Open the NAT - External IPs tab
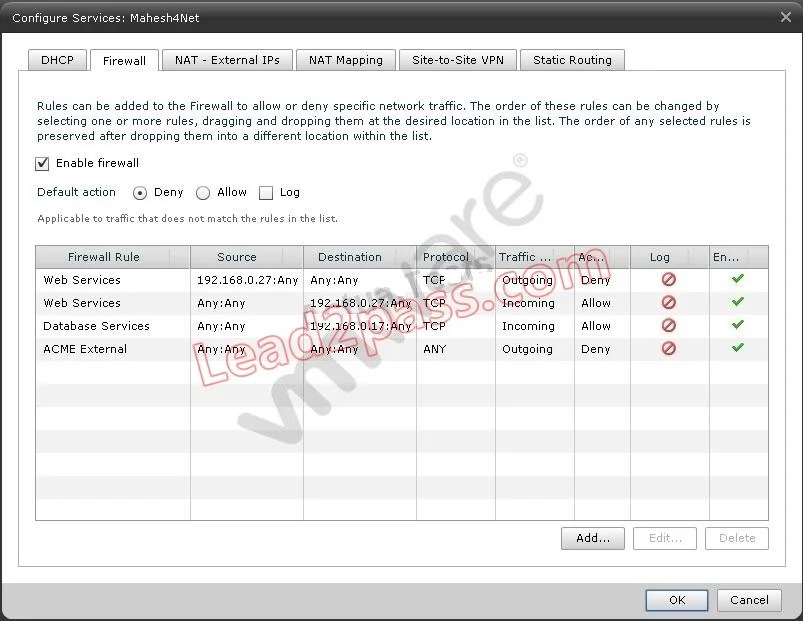 (x=227, y=60)
